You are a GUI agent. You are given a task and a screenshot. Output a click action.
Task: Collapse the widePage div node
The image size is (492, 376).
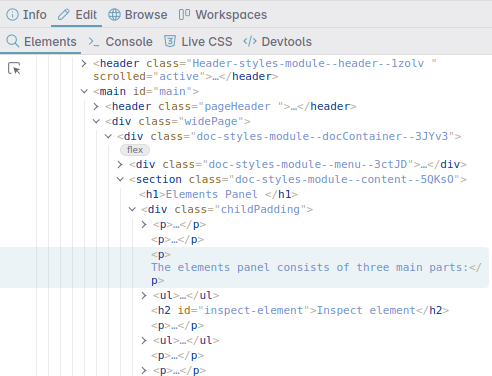[96, 121]
